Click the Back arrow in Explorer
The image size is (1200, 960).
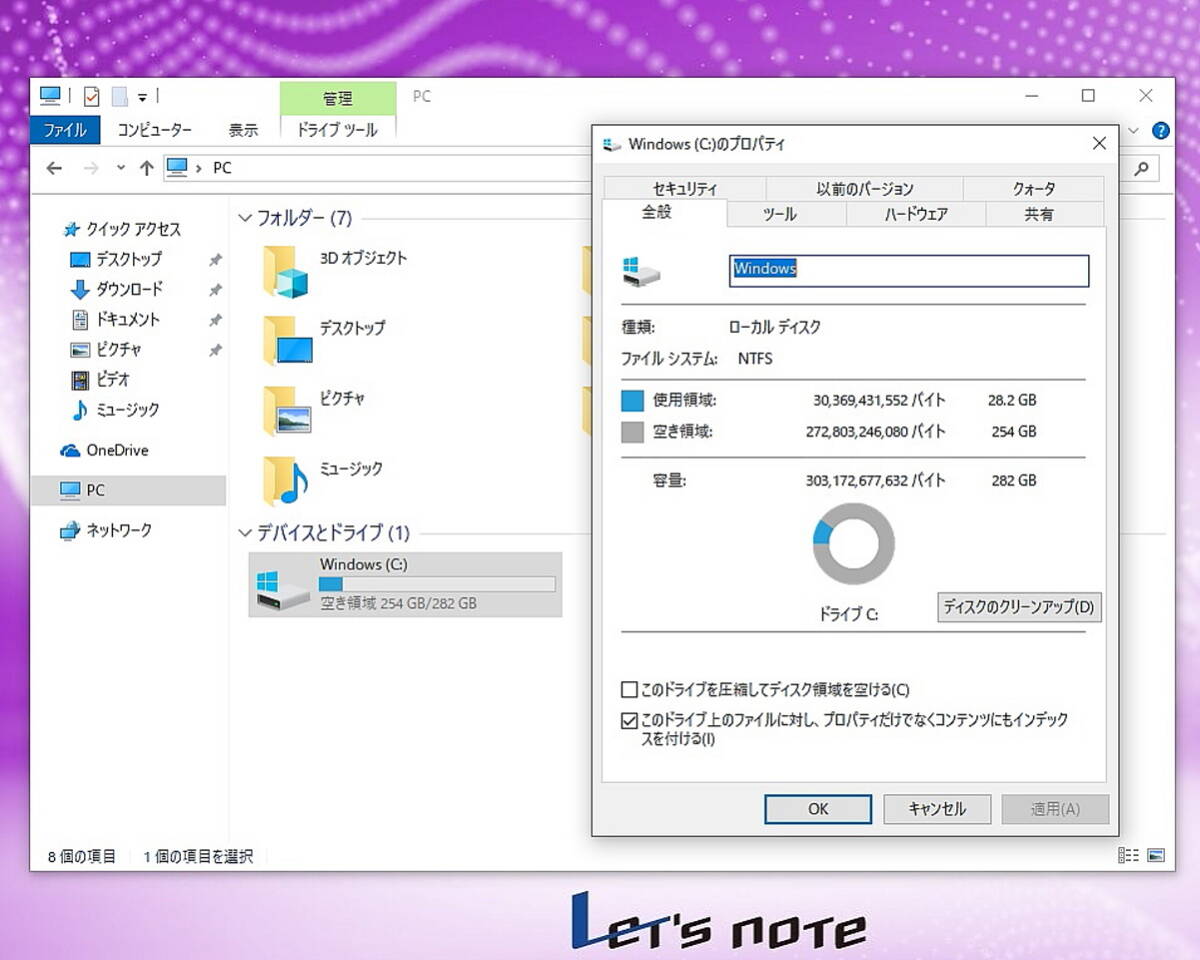tap(54, 168)
